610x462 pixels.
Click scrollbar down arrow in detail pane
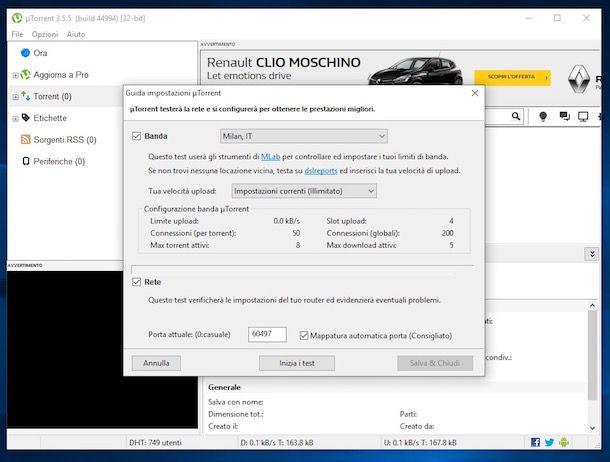coord(592,428)
